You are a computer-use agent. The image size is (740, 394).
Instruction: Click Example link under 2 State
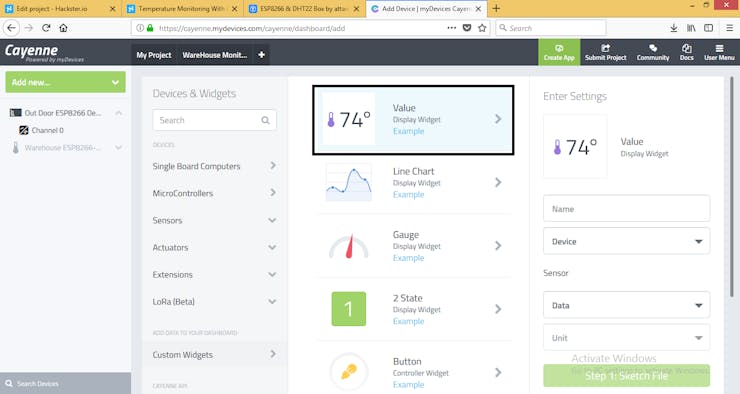click(x=409, y=321)
